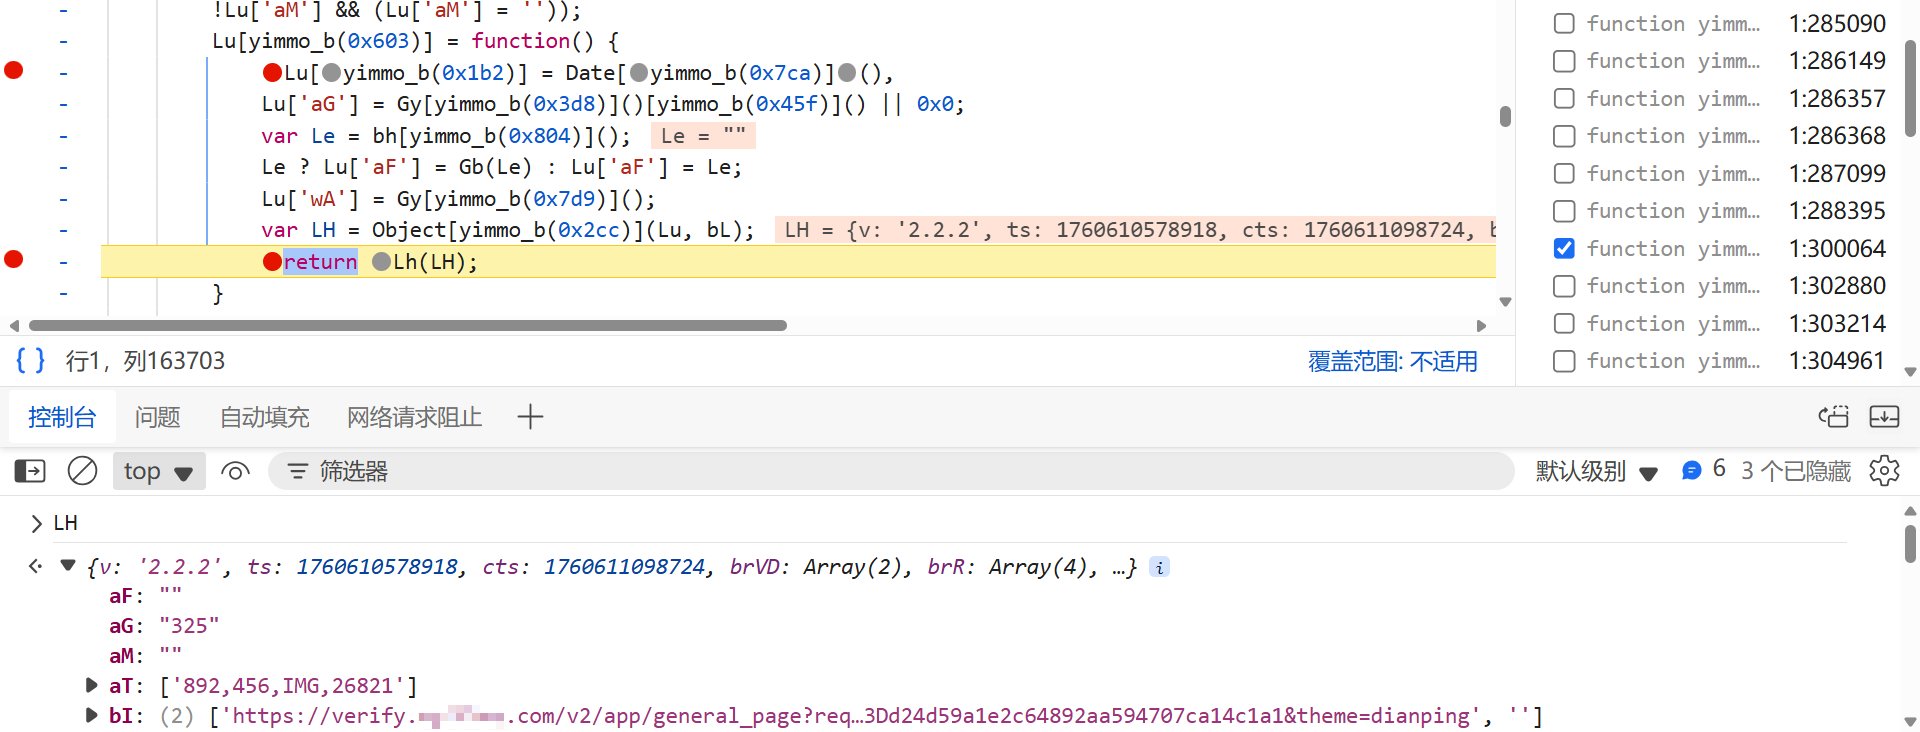Switch to the 网络请求阻止 tab

click(x=414, y=417)
